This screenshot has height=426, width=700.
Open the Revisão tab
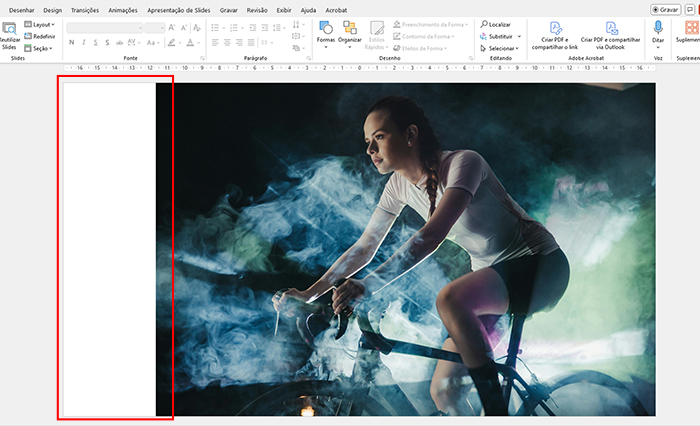click(x=257, y=10)
